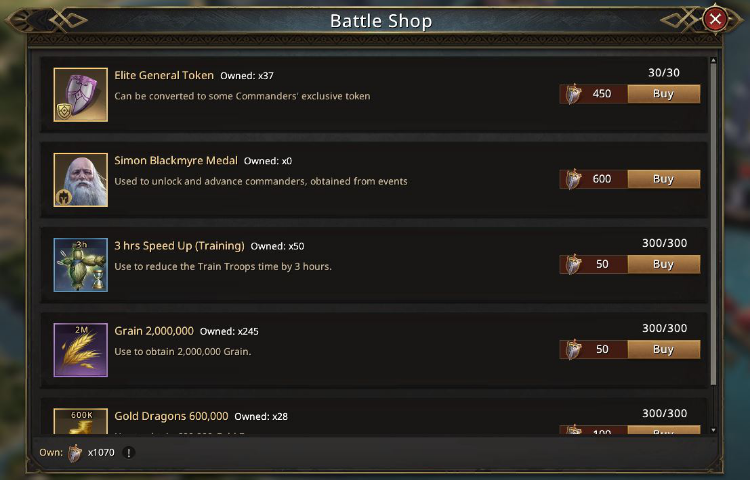Buy the Gold Dragons 600,000 item

[663, 430]
